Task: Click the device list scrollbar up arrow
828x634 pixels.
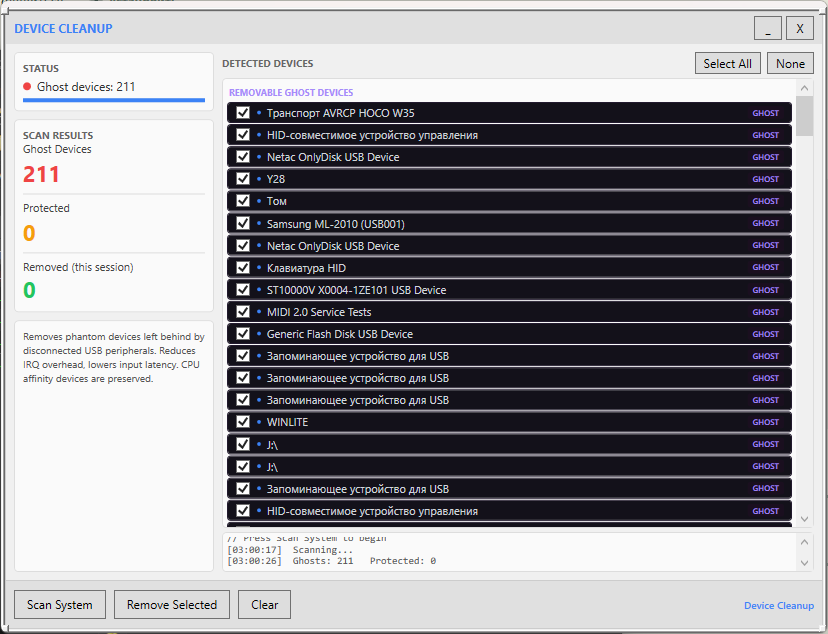Action: (805, 89)
